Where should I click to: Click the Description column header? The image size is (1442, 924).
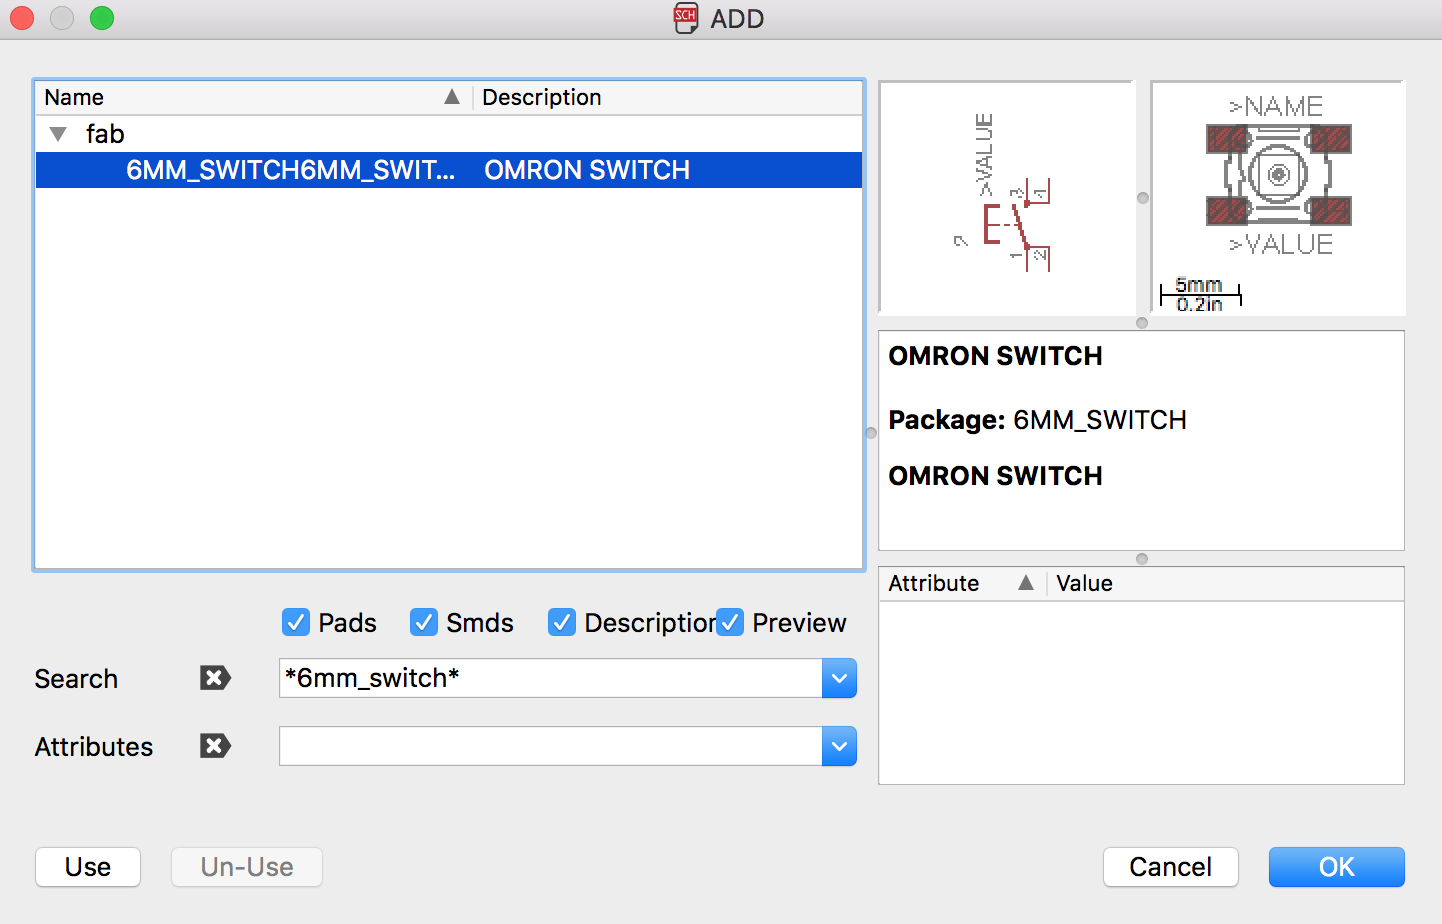(542, 97)
